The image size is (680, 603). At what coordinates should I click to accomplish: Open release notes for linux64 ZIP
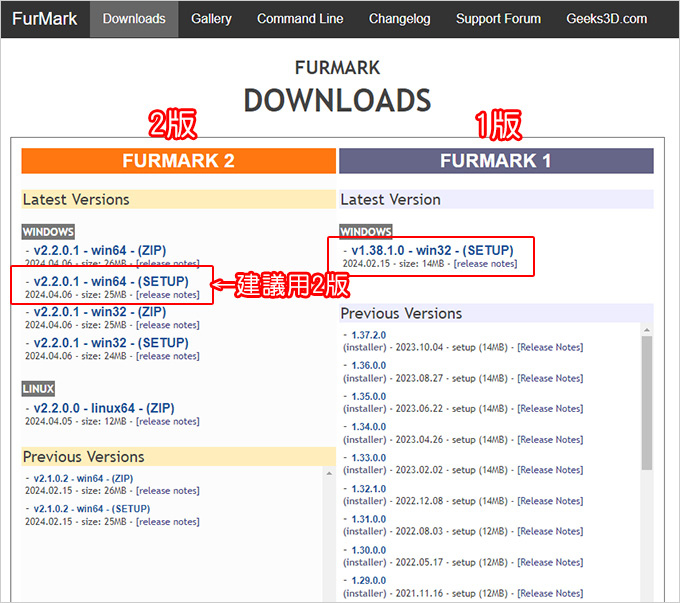(168, 422)
